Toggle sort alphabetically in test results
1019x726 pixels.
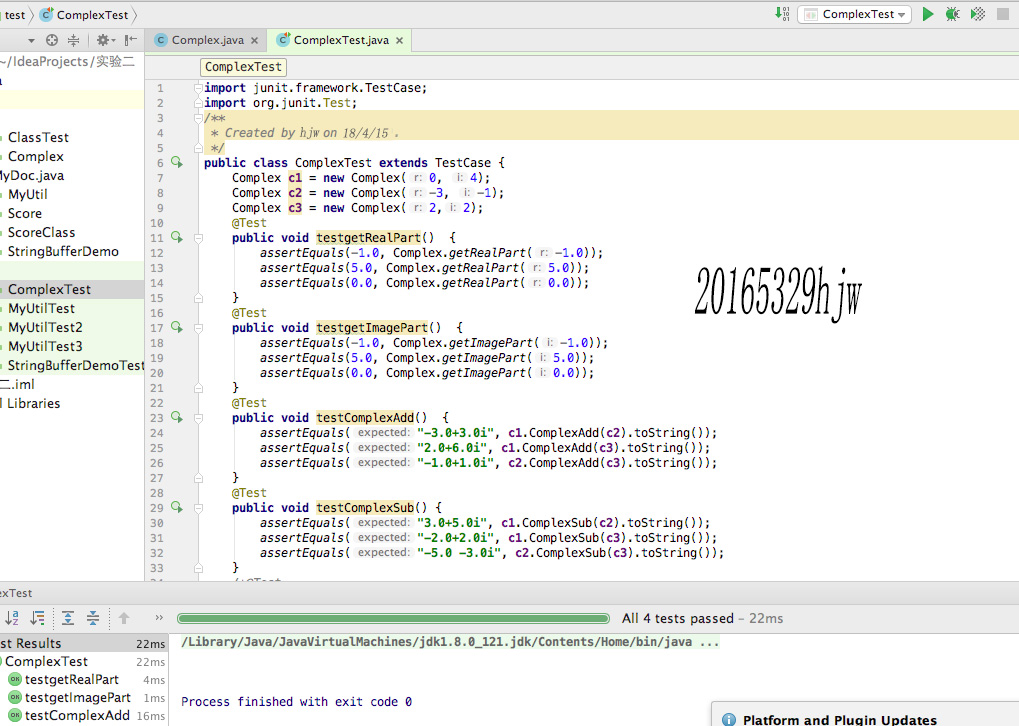pyautogui.click(x=12, y=618)
